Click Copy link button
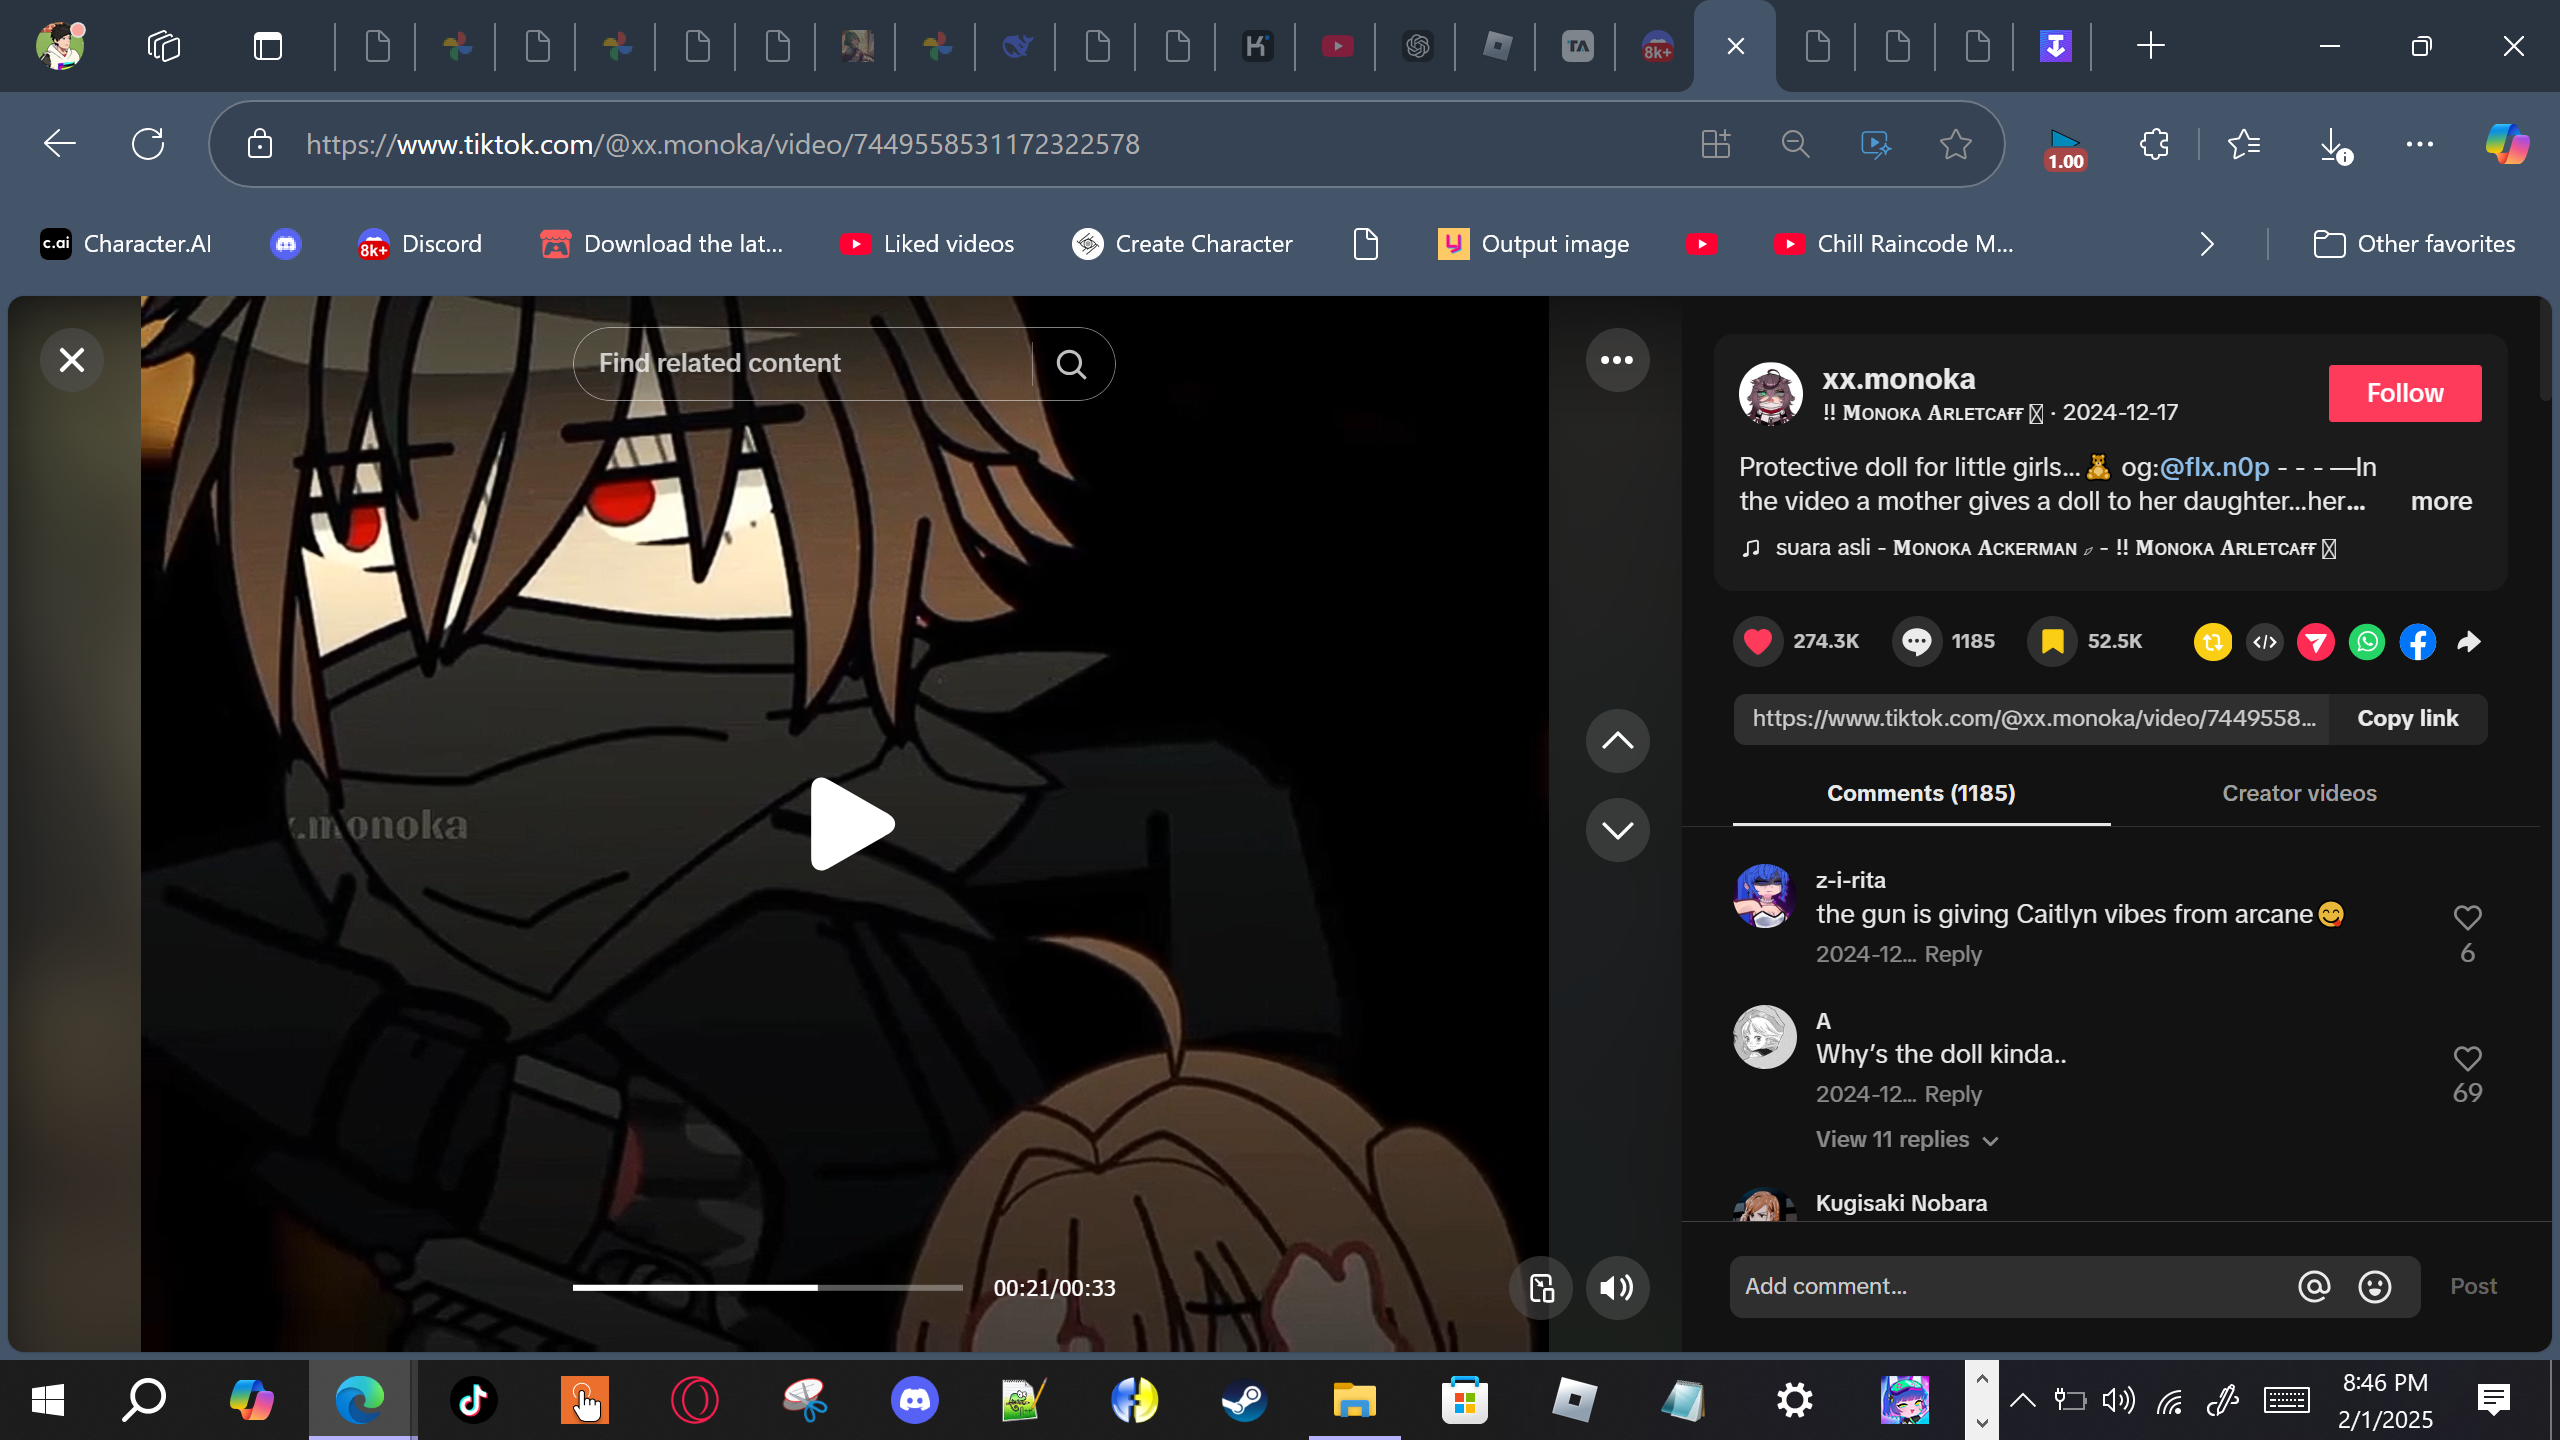This screenshot has height=1440, width=2560. tap(2407, 718)
